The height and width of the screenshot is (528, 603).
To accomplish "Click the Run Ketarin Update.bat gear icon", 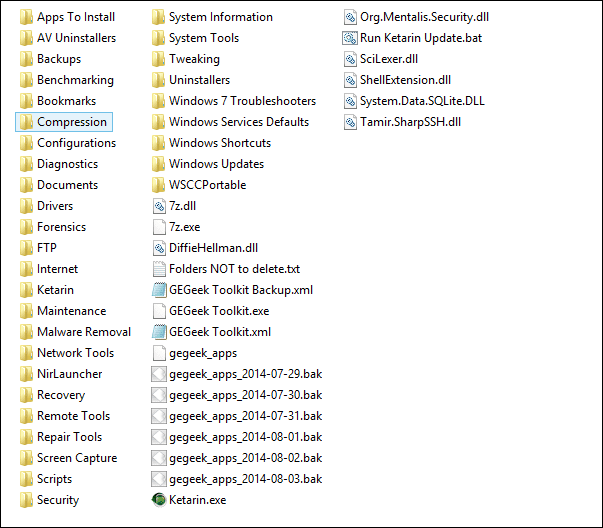I will (350, 38).
